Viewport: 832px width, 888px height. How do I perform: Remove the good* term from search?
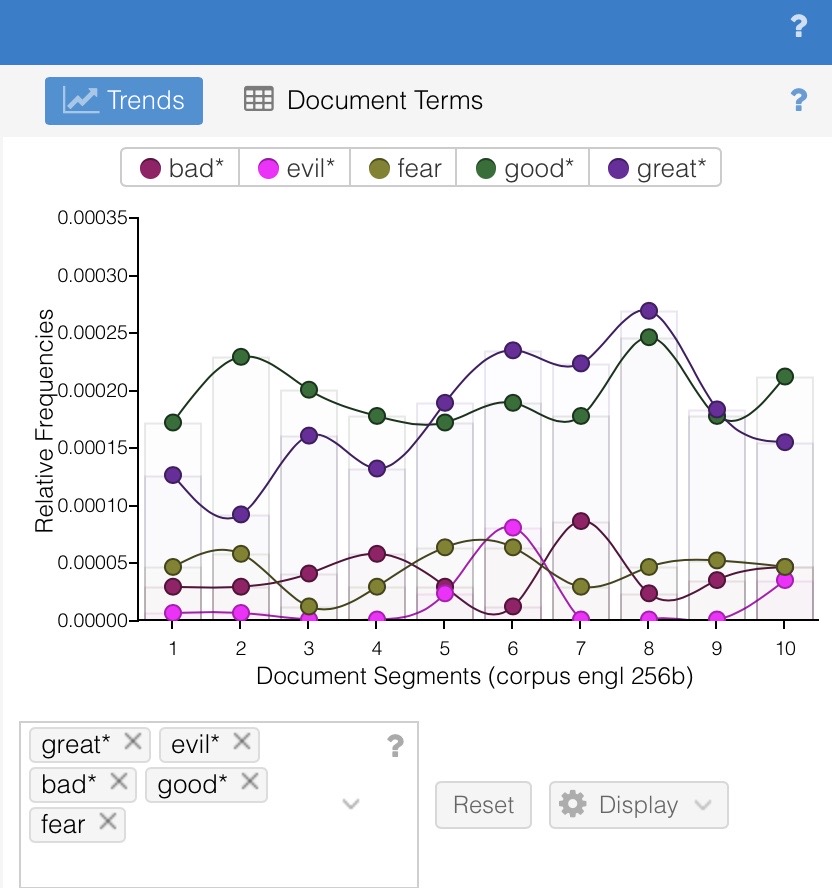click(x=250, y=783)
